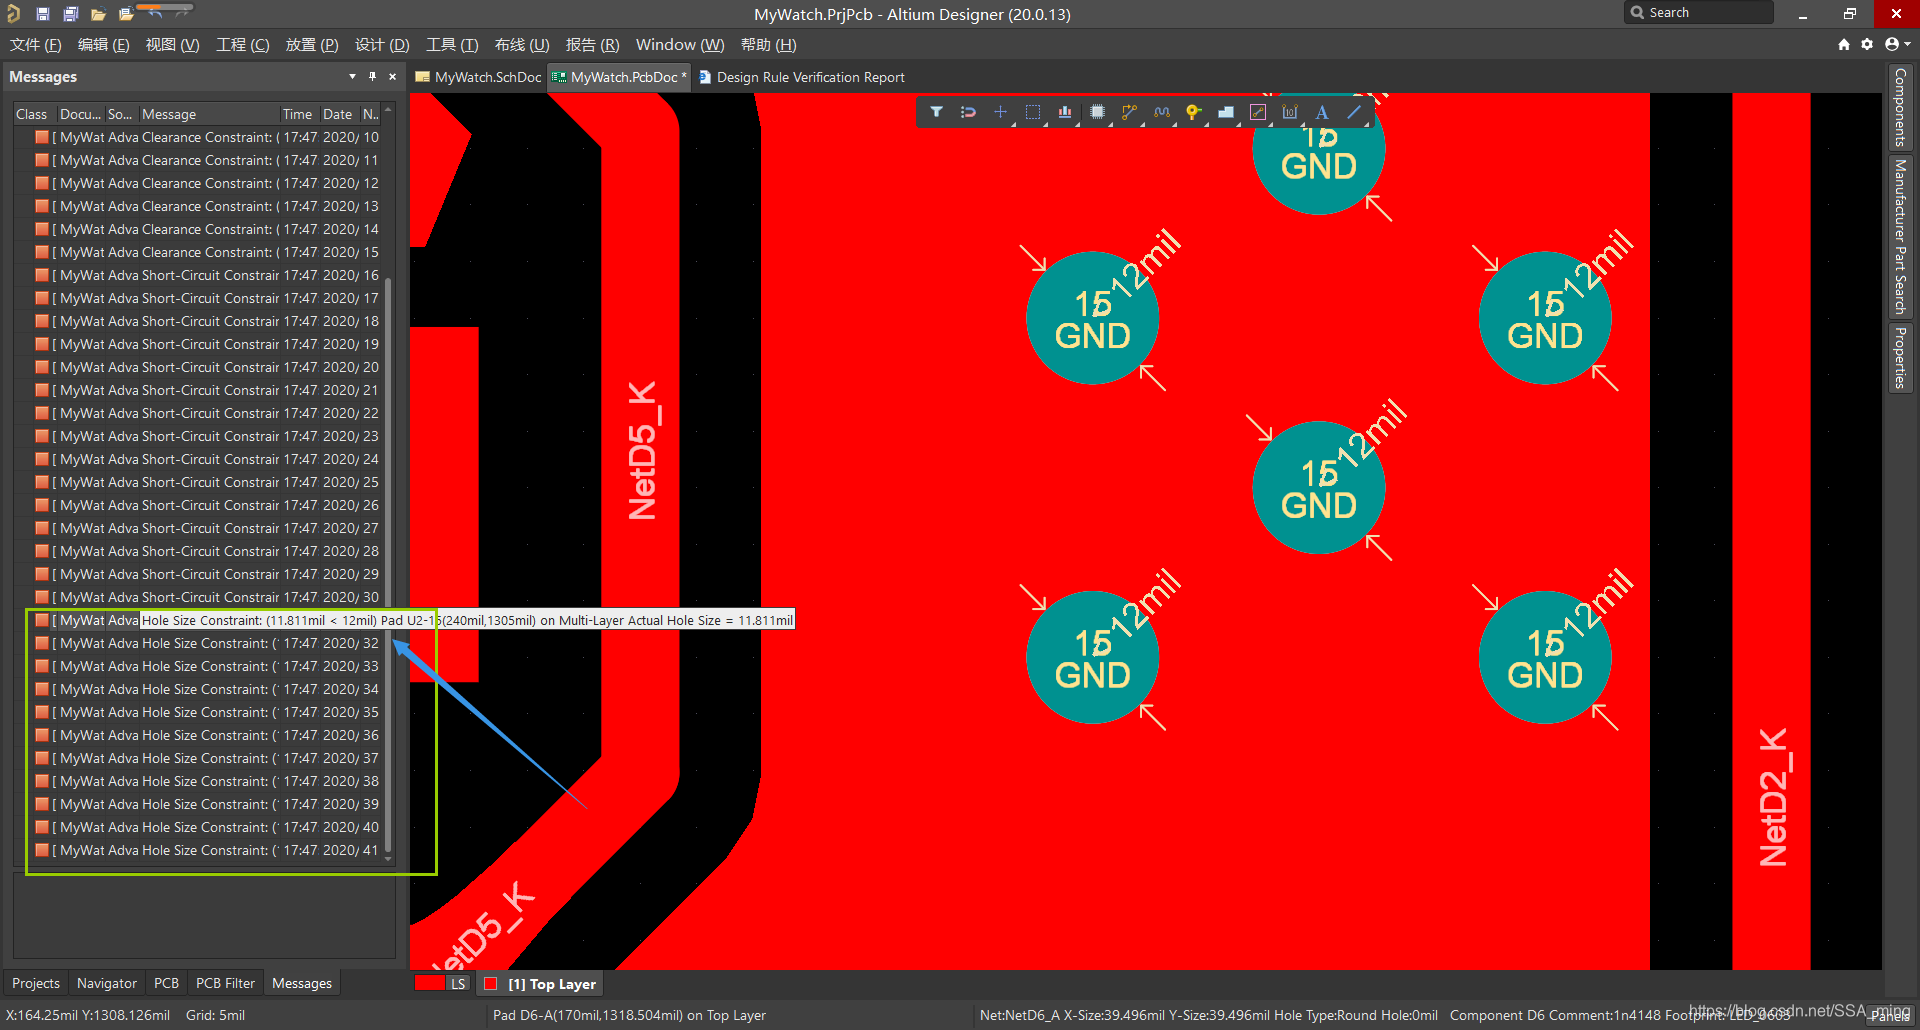Image resolution: width=1920 pixels, height=1030 pixels.
Task: Select the Place String text tool
Action: 1322,112
